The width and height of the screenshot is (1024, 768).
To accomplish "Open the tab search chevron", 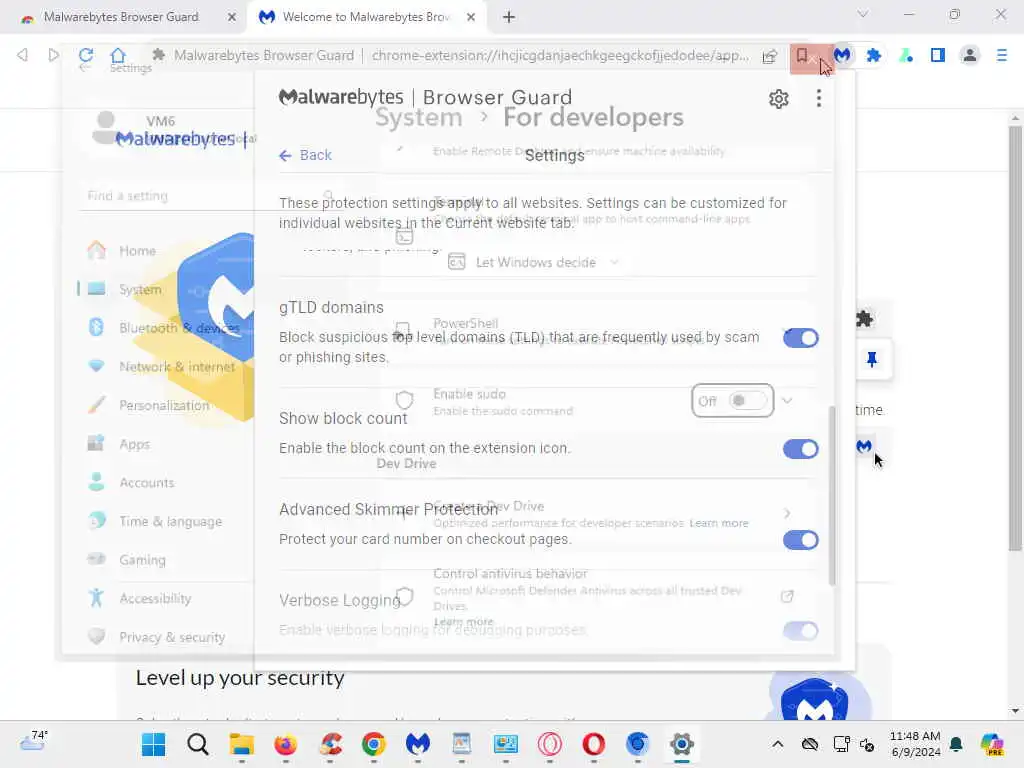I will click(x=863, y=14).
